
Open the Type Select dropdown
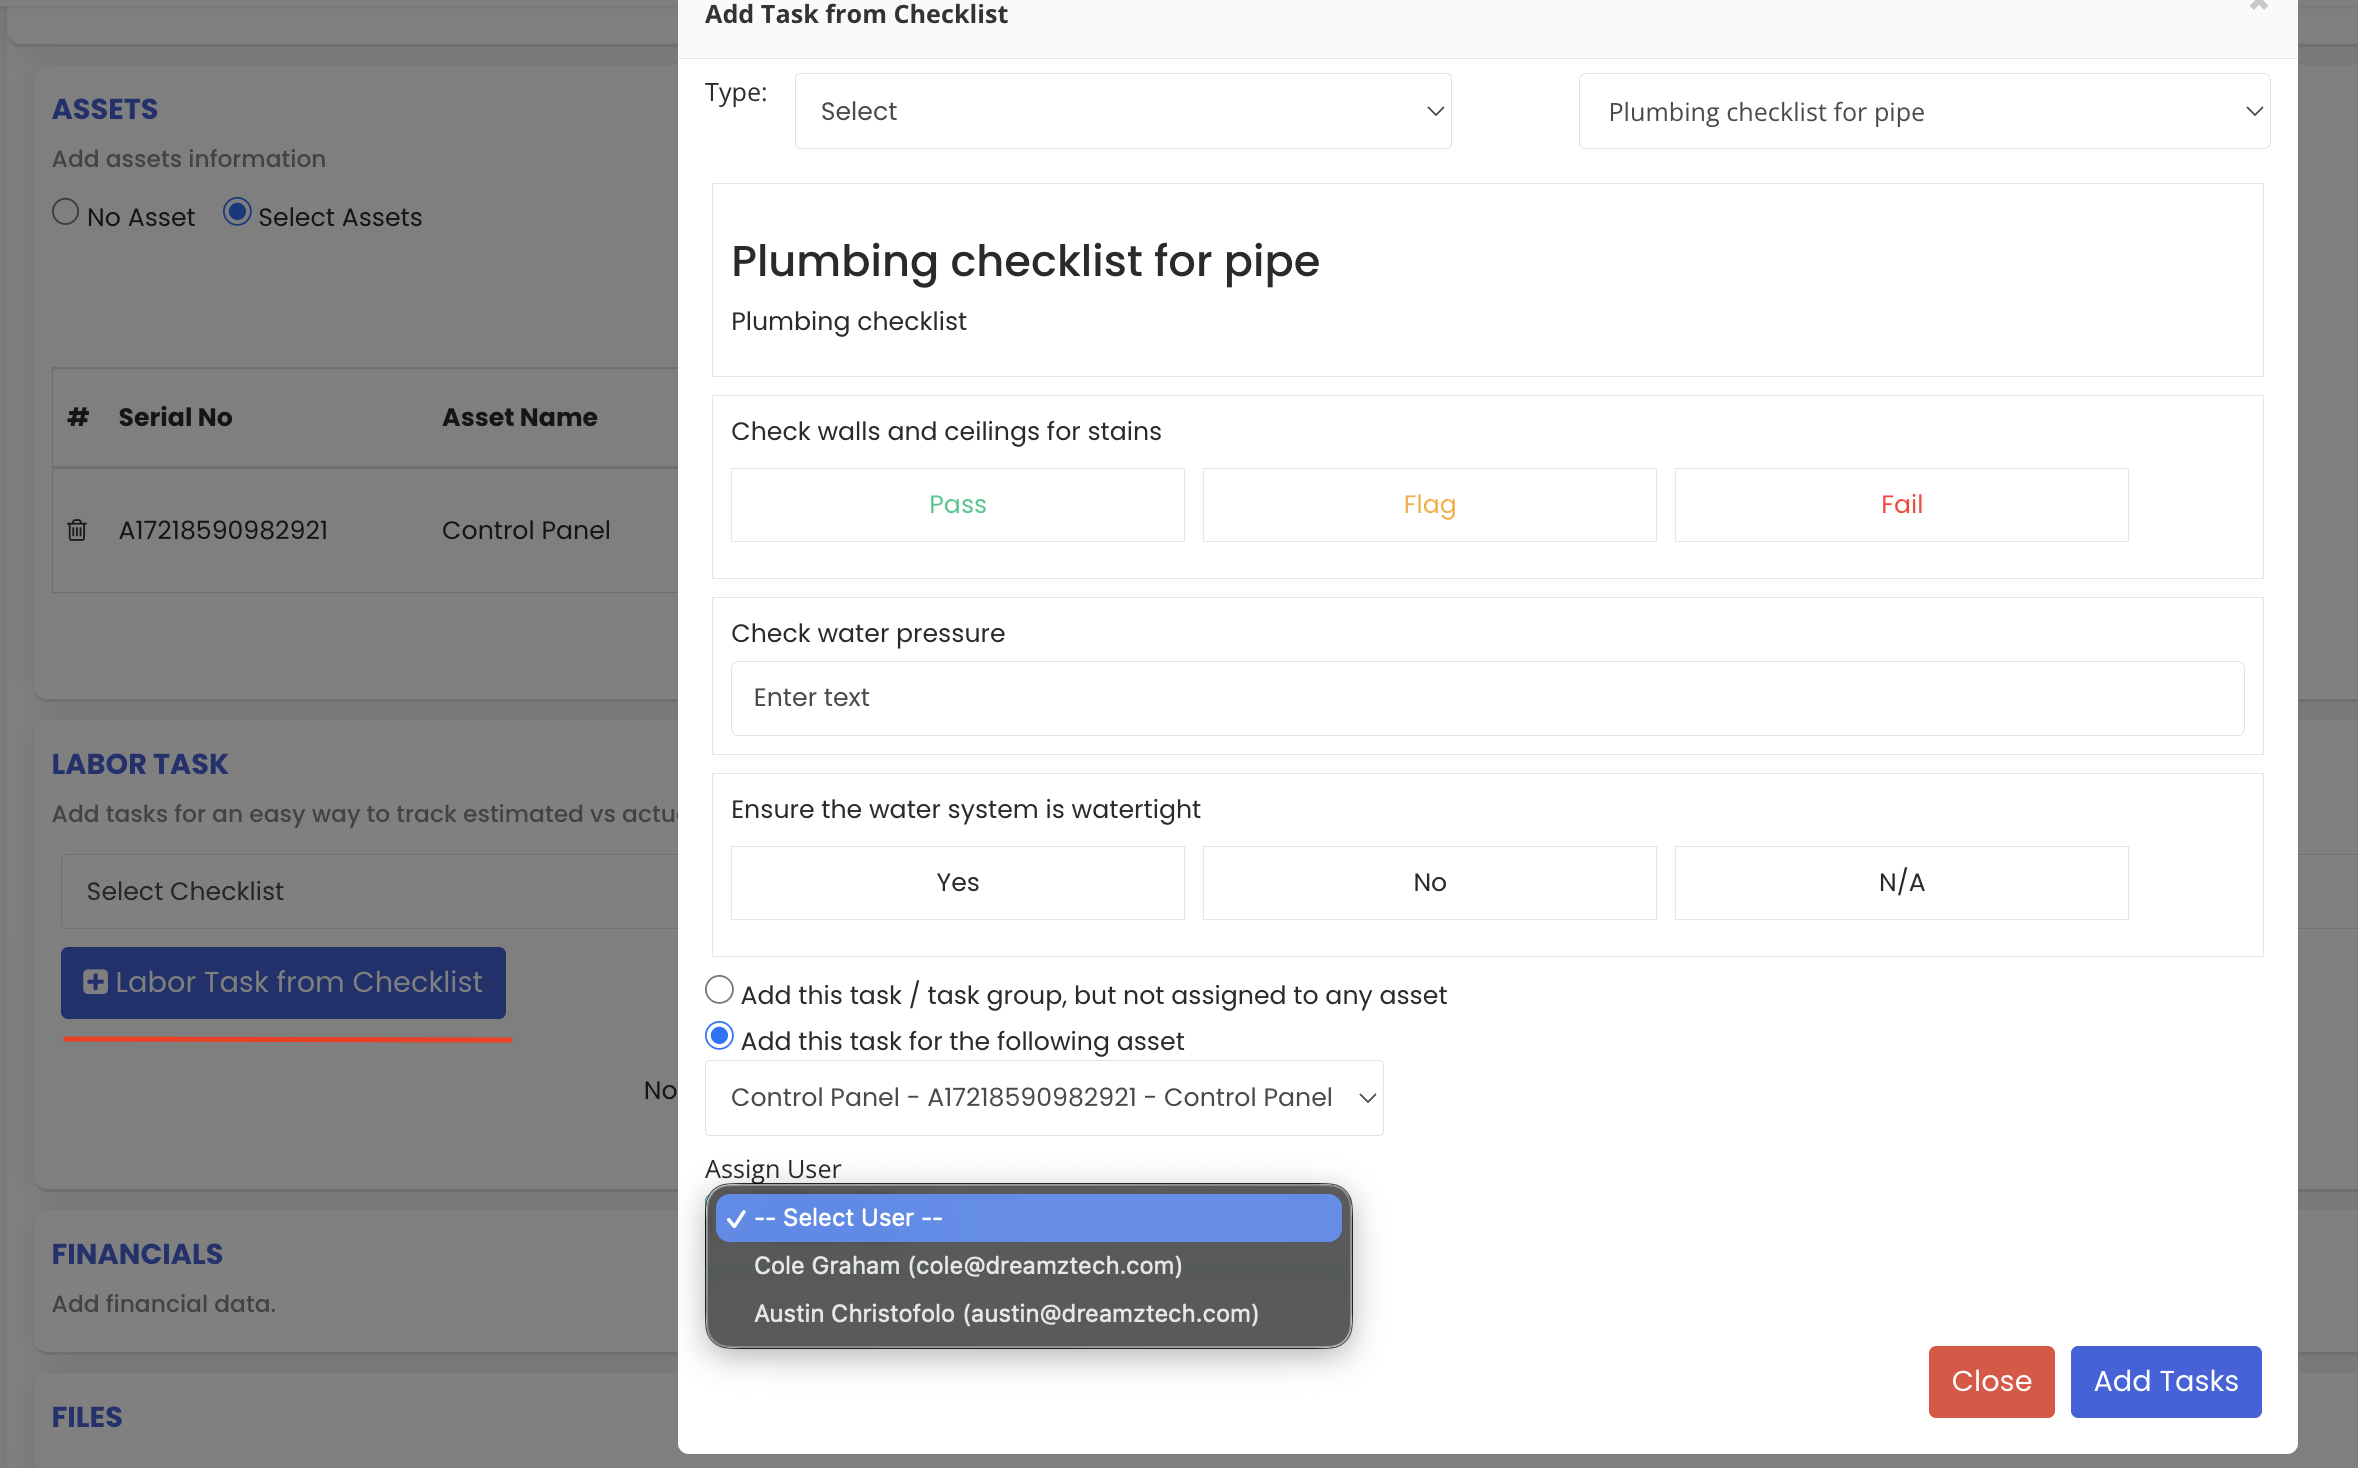pyautogui.click(x=1122, y=111)
